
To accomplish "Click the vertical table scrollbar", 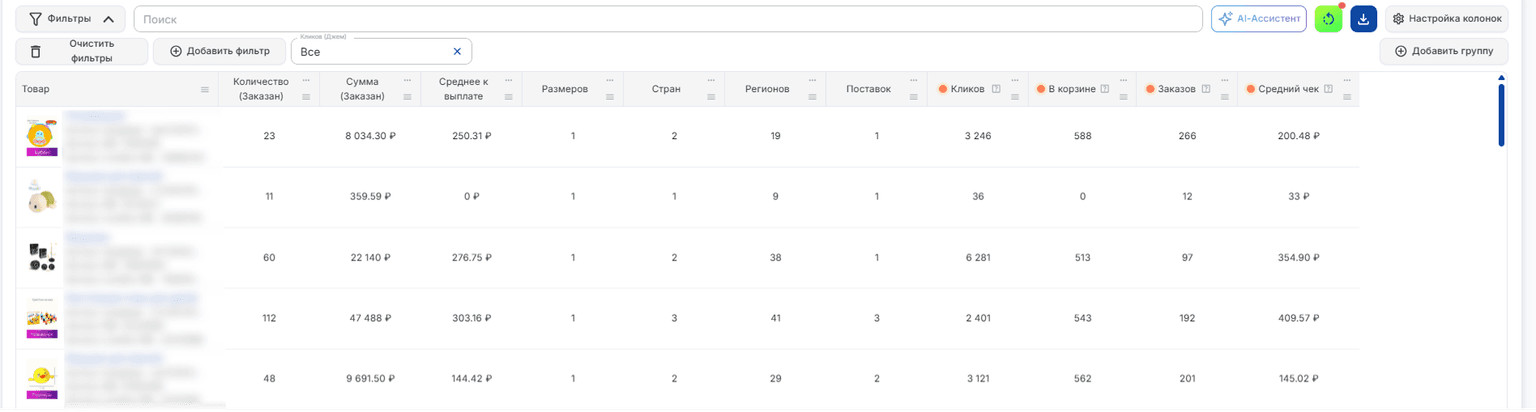I will (1501, 115).
